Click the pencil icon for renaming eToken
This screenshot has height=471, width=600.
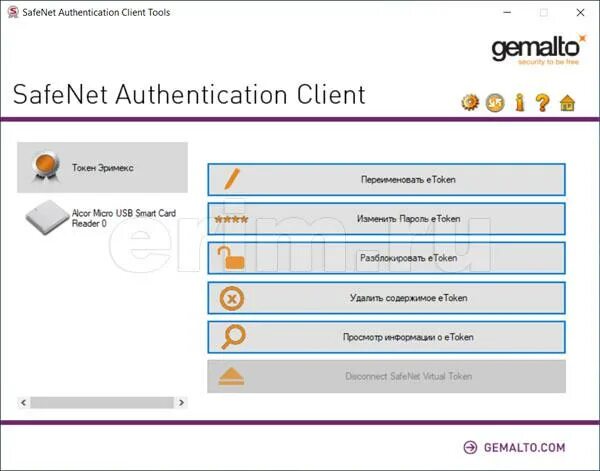coord(232,179)
